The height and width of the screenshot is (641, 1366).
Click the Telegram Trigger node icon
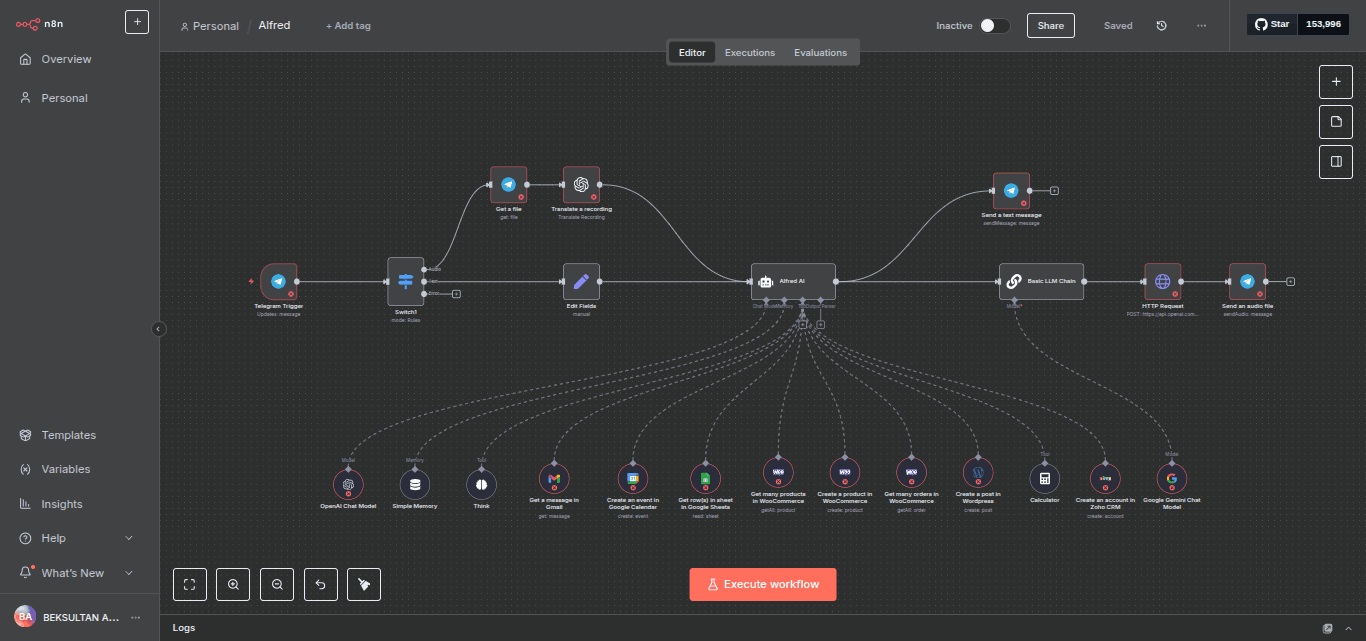(278, 282)
